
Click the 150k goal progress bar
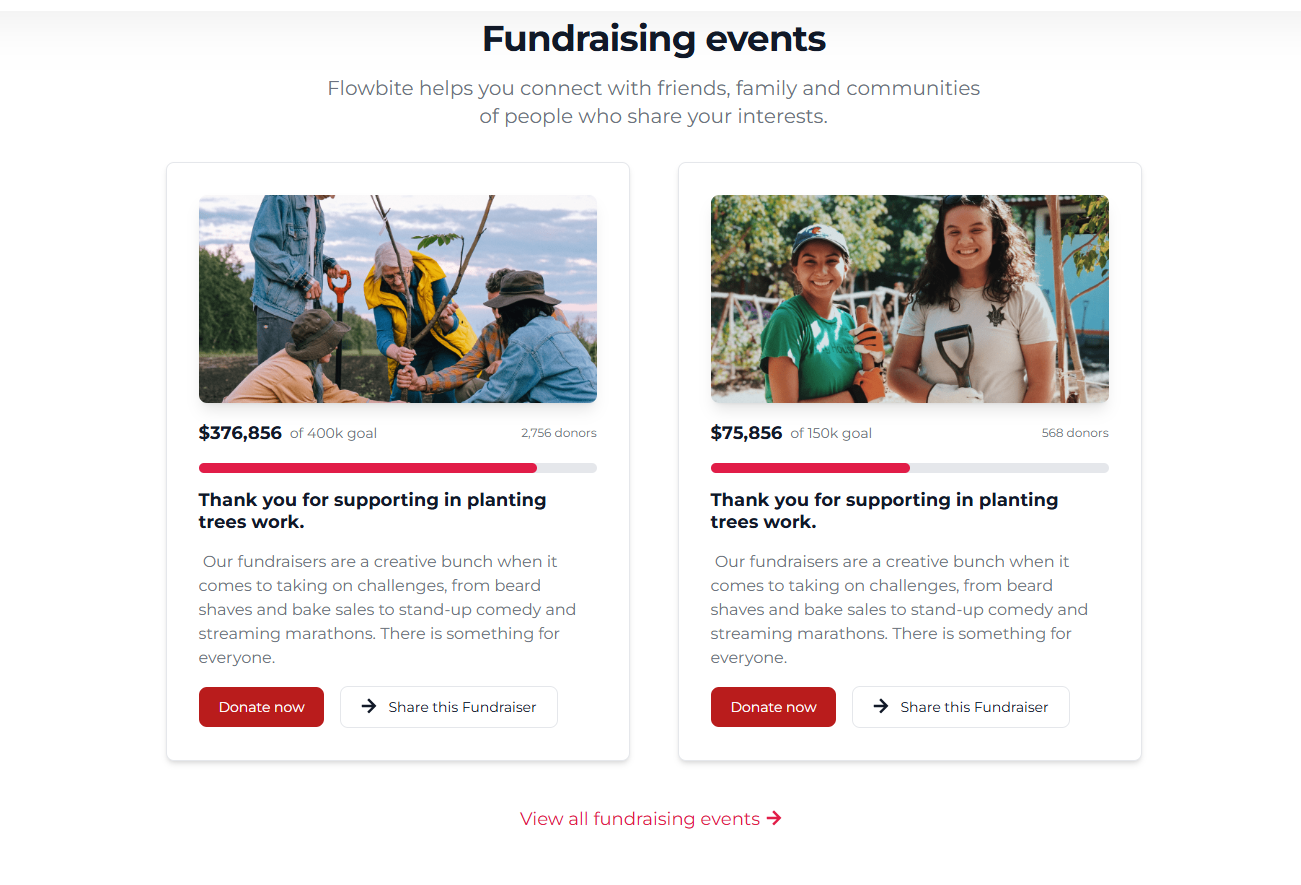pos(909,468)
